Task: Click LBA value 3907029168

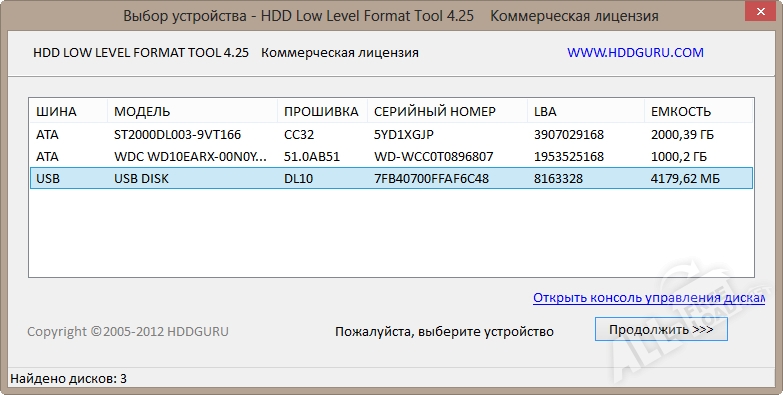Action: click(x=569, y=135)
